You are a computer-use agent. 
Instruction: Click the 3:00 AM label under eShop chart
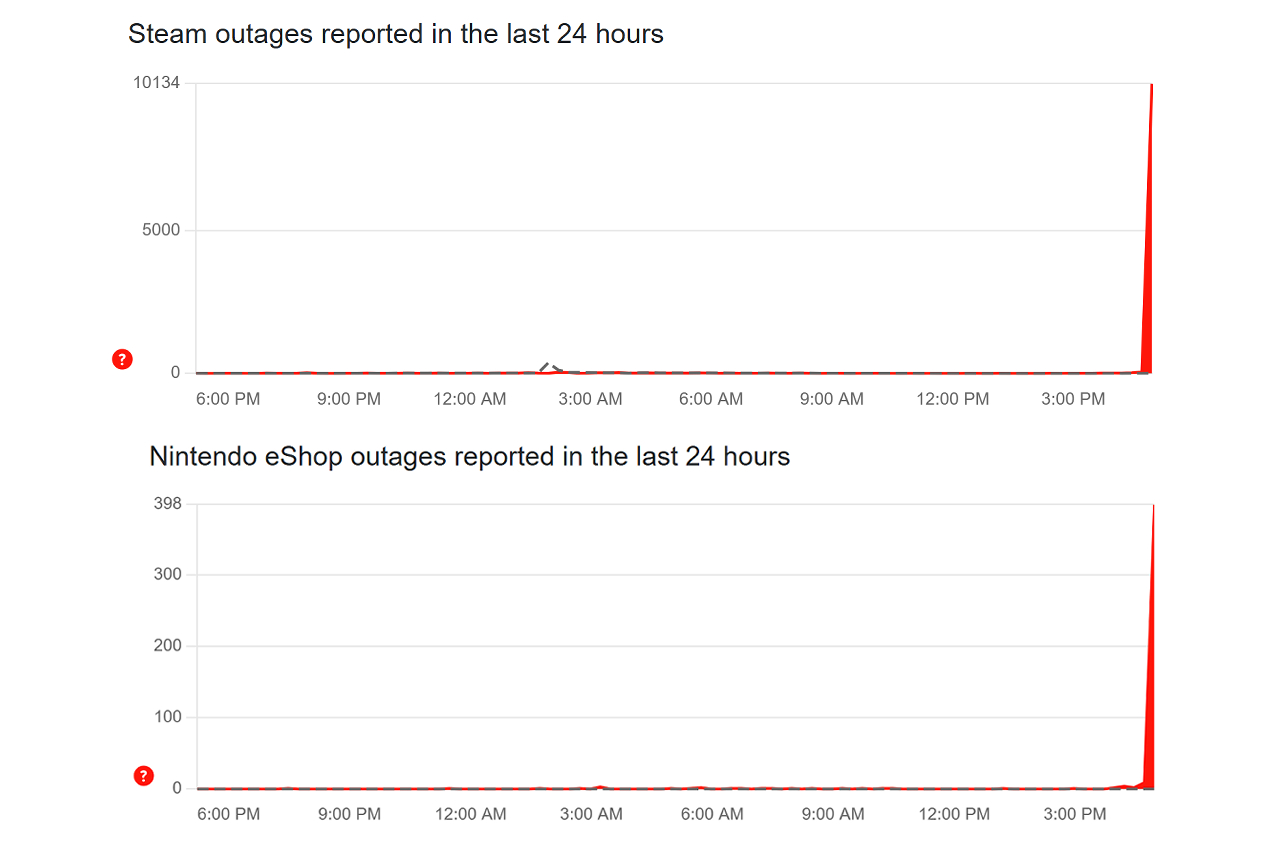(x=591, y=814)
